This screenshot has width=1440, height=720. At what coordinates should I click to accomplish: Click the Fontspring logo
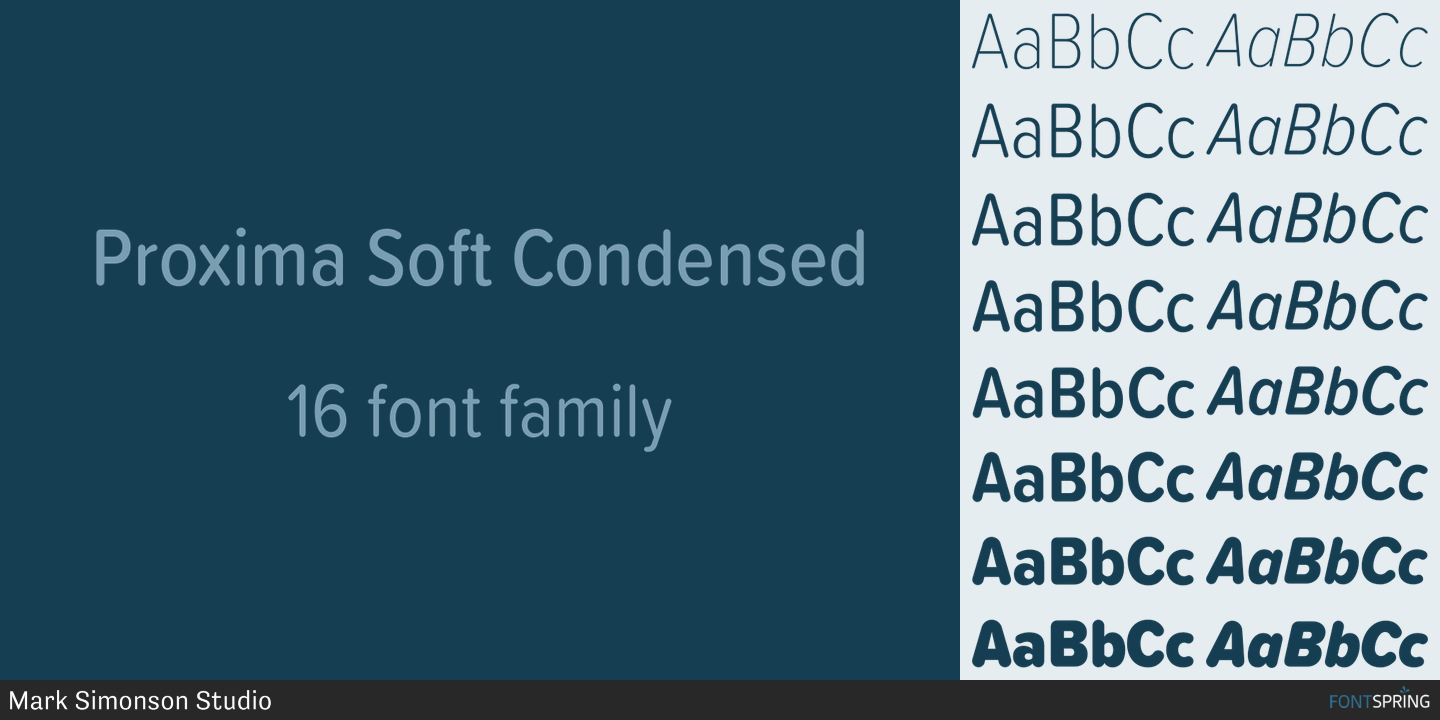click(x=1379, y=700)
